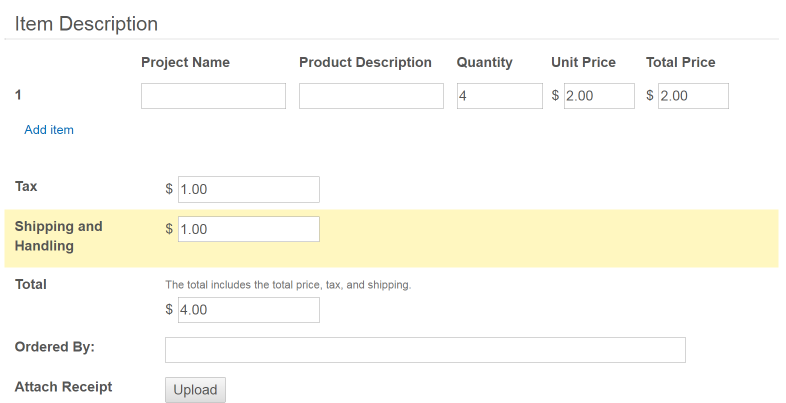Click the Total amount field showing 4.00
Screen dimensions: 786x403
pos(248,310)
